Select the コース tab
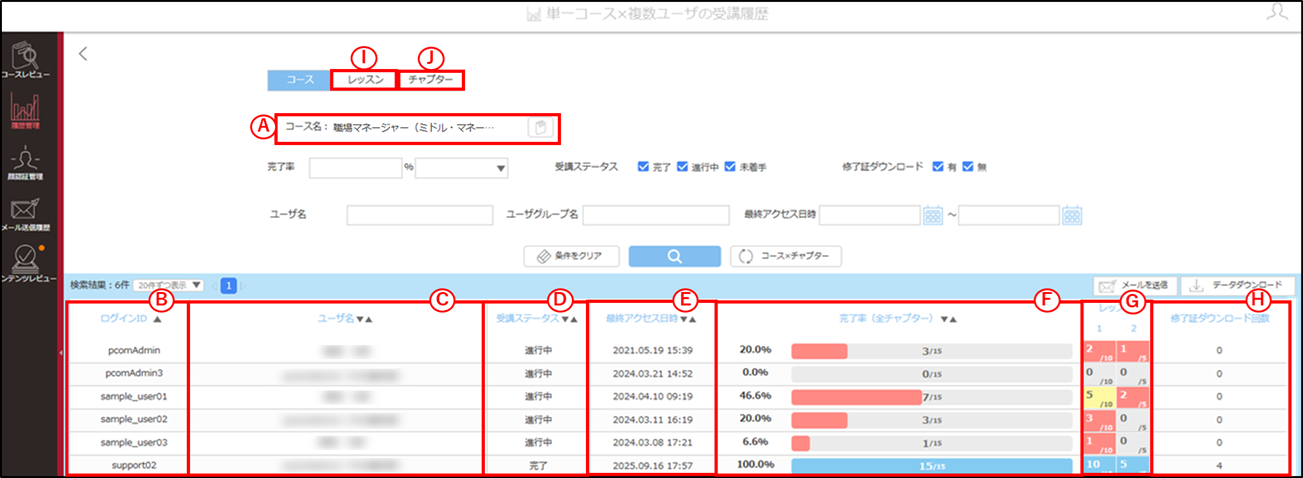This screenshot has height=478, width=1303. pos(300,80)
